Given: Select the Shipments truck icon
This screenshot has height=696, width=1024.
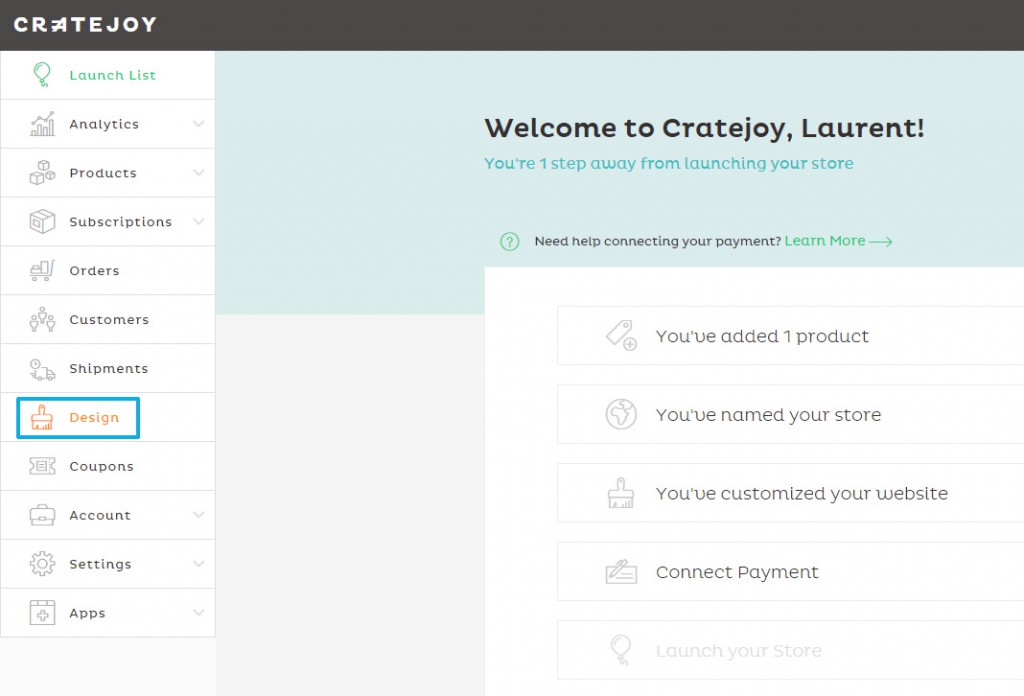Looking at the screenshot, I should tap(41, 368).
